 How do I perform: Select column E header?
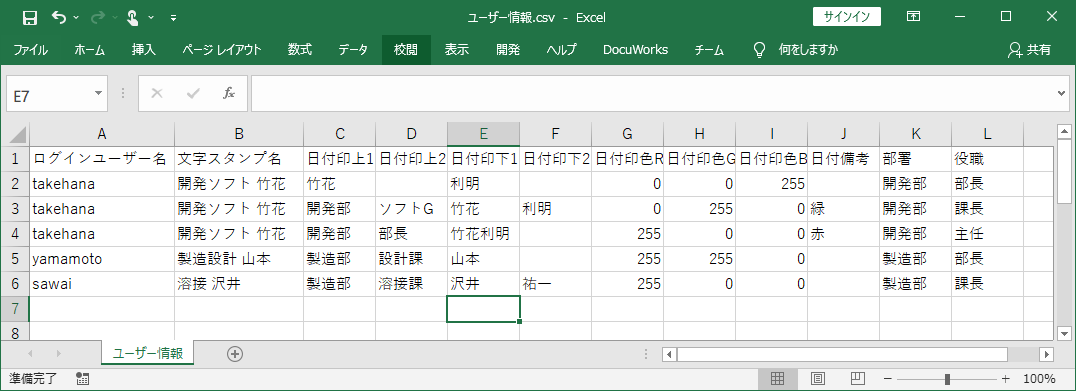tap(483, 134)
